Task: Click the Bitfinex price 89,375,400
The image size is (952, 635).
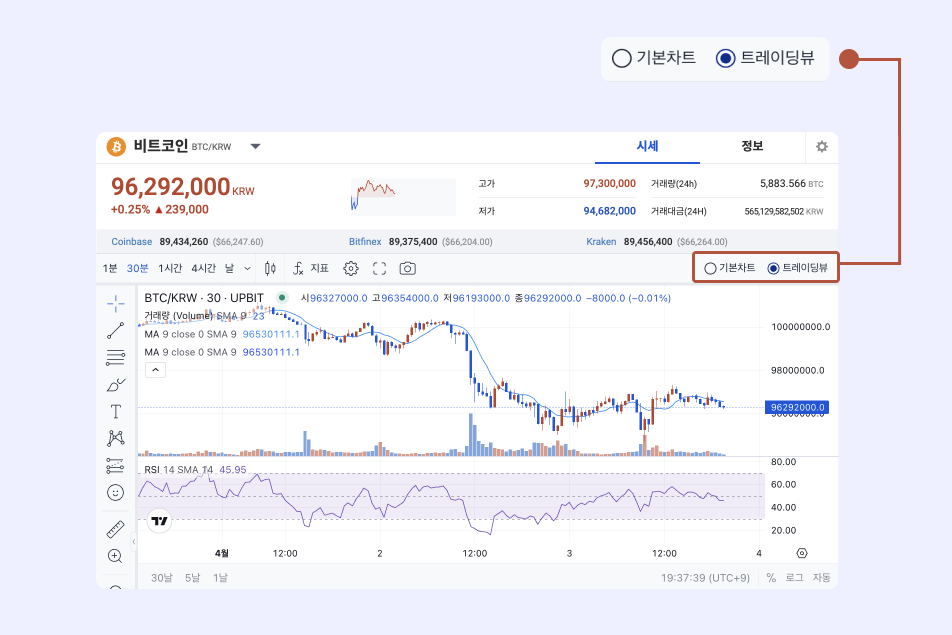Action: point(413,242)
